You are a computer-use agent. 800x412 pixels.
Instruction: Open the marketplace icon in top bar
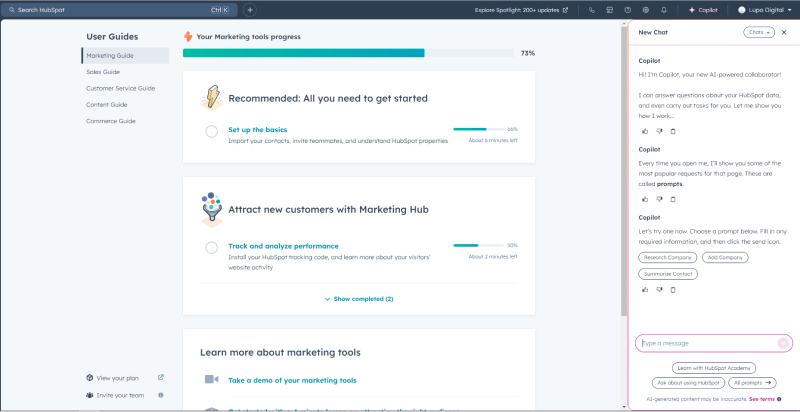point(610,10)
